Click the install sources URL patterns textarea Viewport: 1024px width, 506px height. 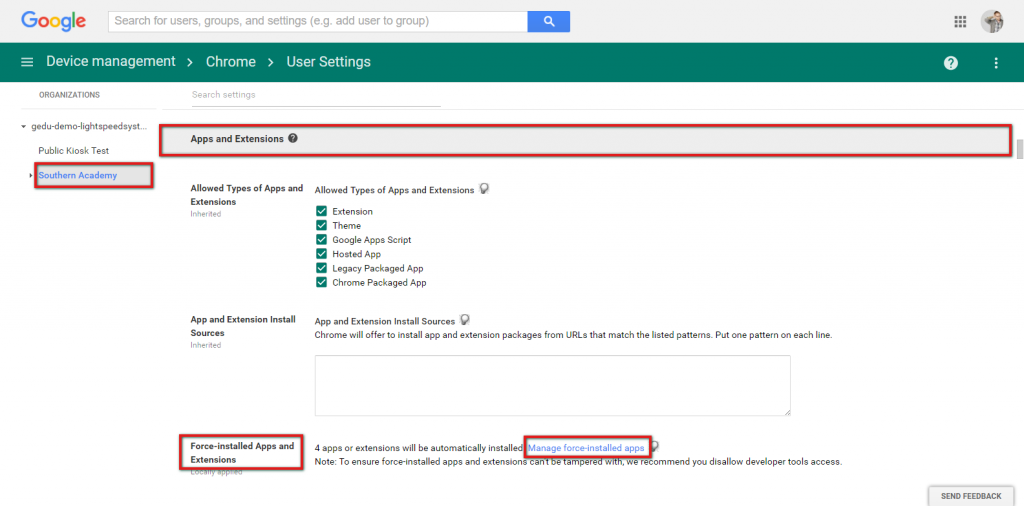pyautogui.click(x=552, y=385)
